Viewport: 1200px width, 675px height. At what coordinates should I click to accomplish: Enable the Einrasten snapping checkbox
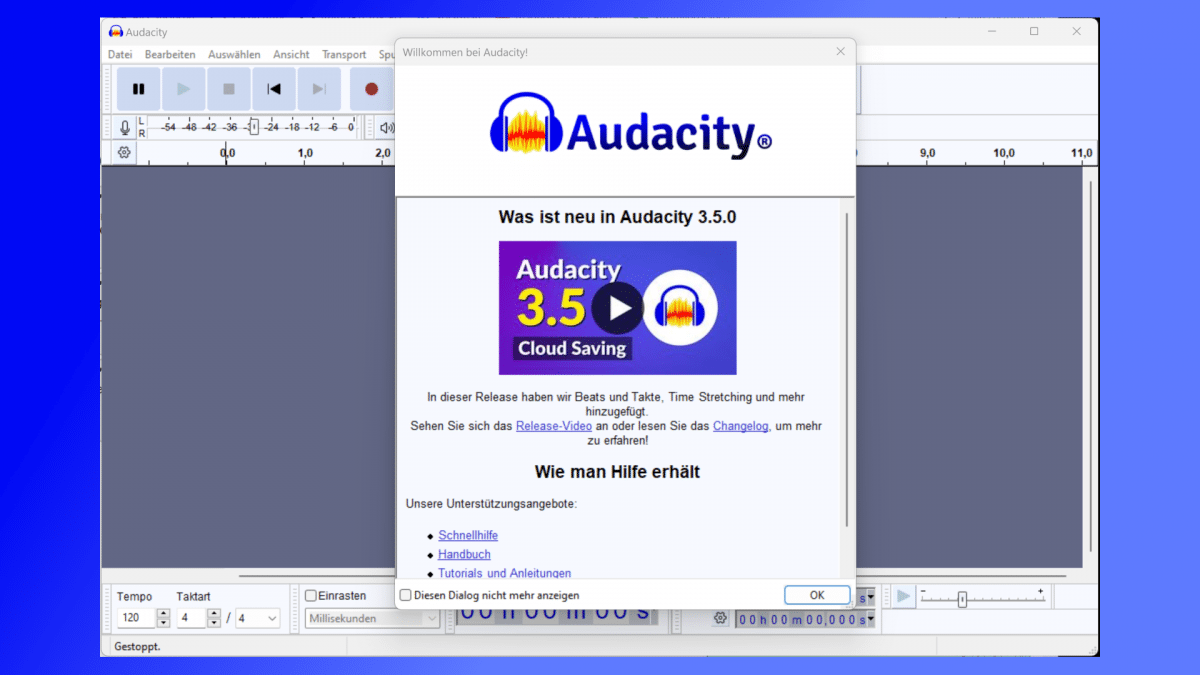pos(311,596)
